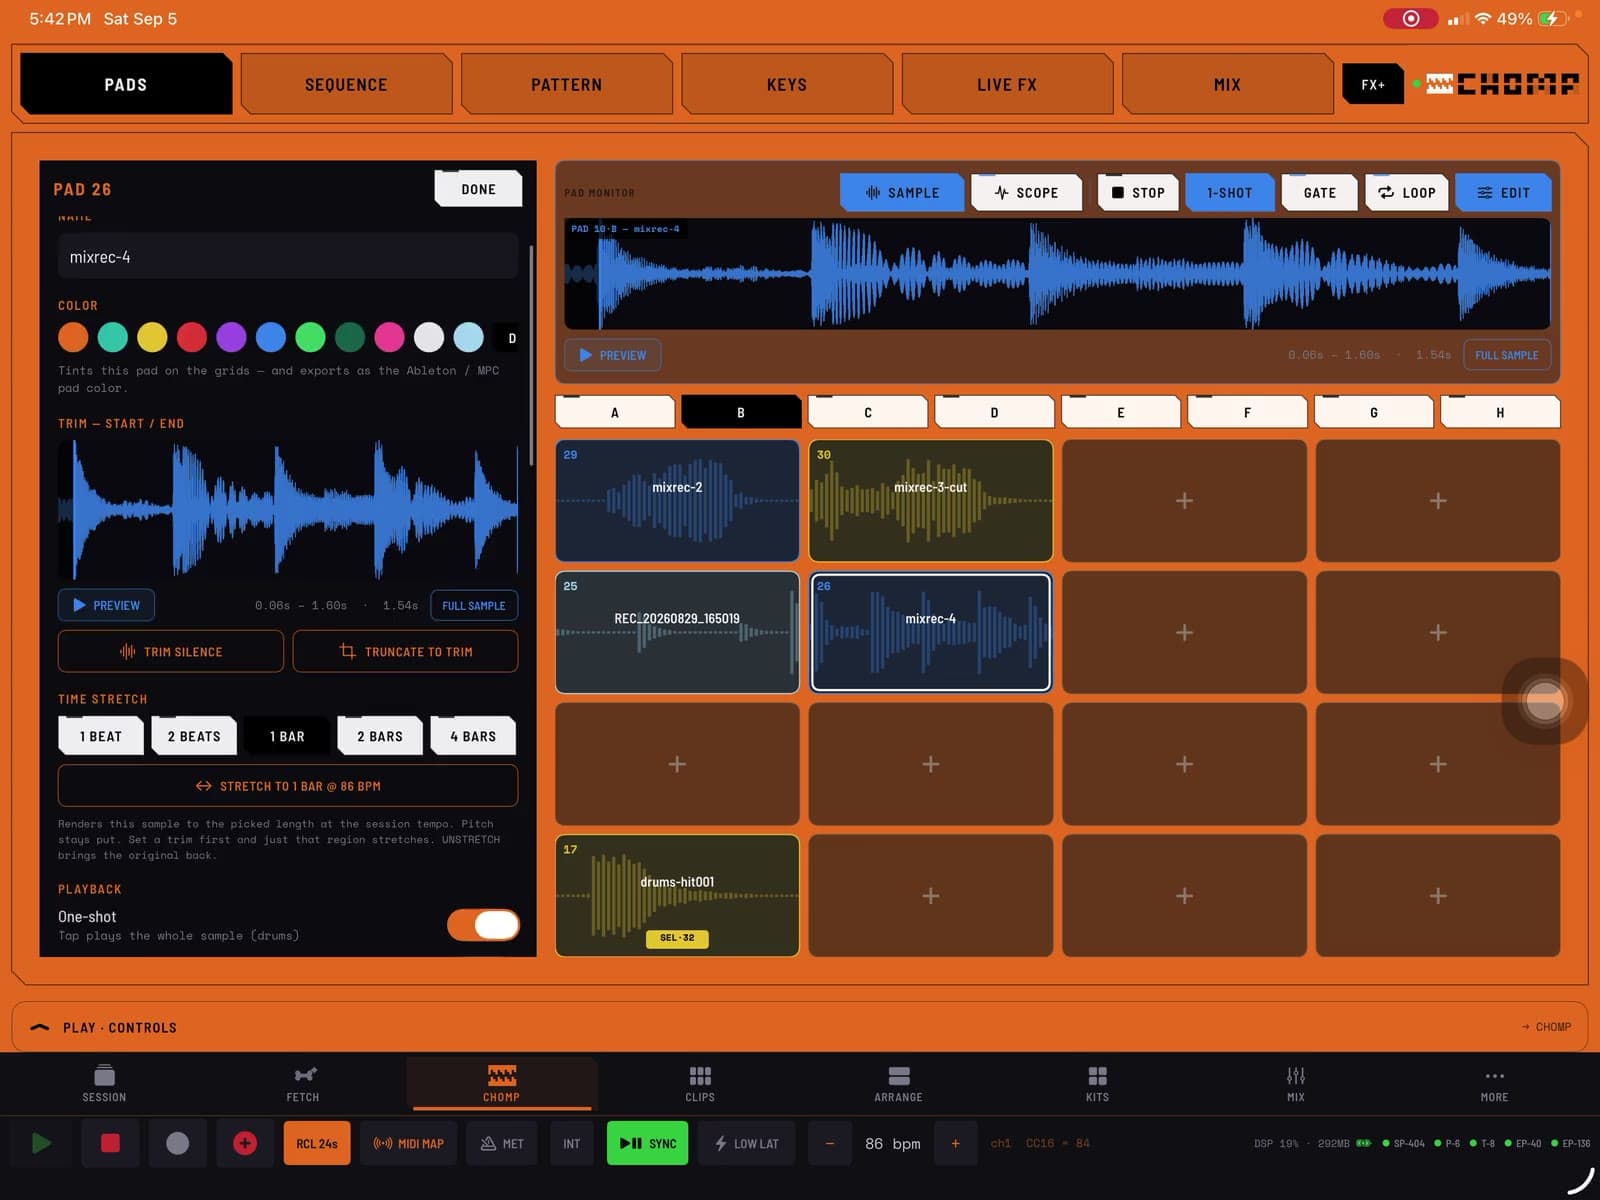1600x1200 pixels.
Task: Increase bpm with plus button
Action: [955, 1143]
